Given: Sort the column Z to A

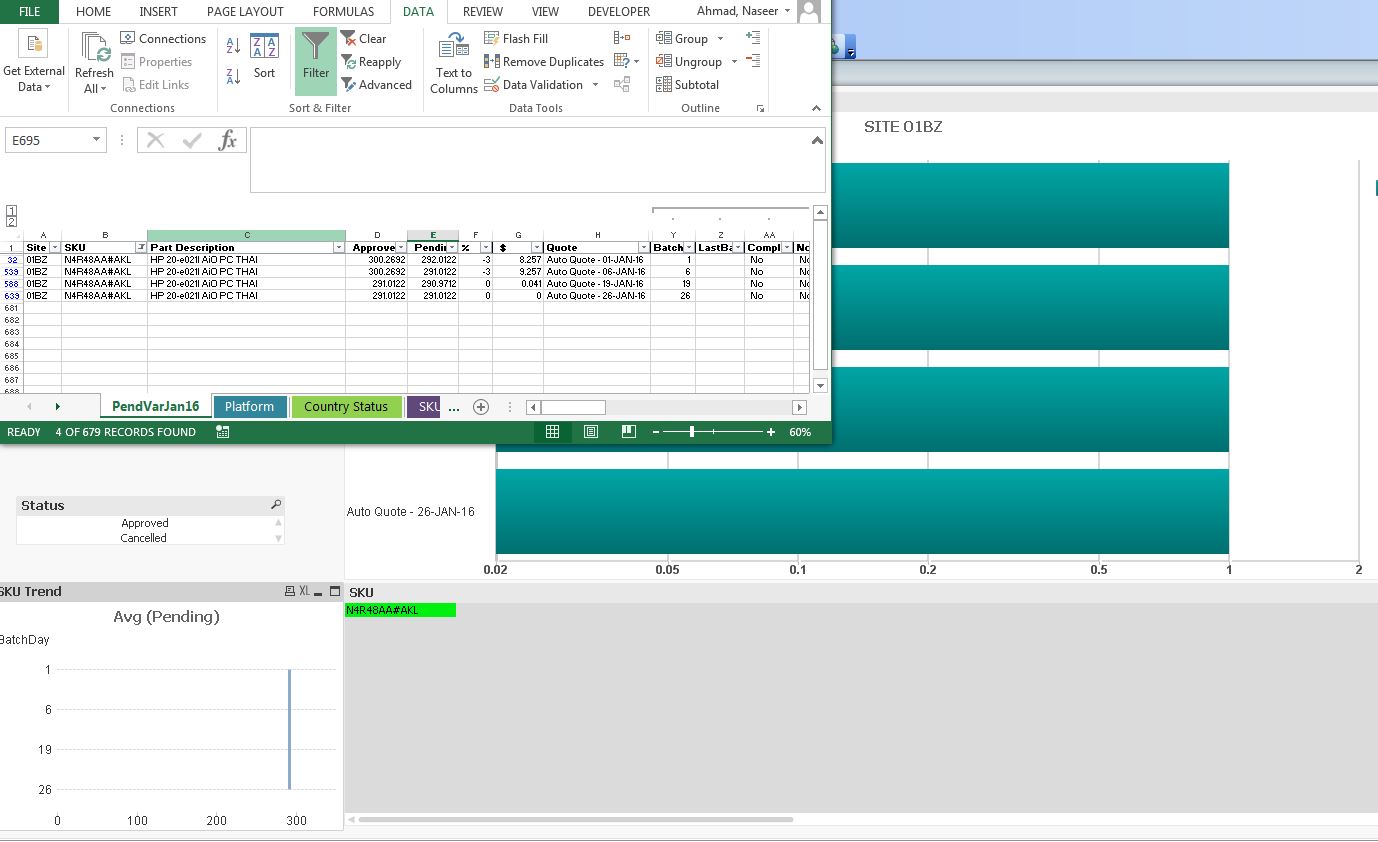Looking at the screenshot, I should point(233,76).
